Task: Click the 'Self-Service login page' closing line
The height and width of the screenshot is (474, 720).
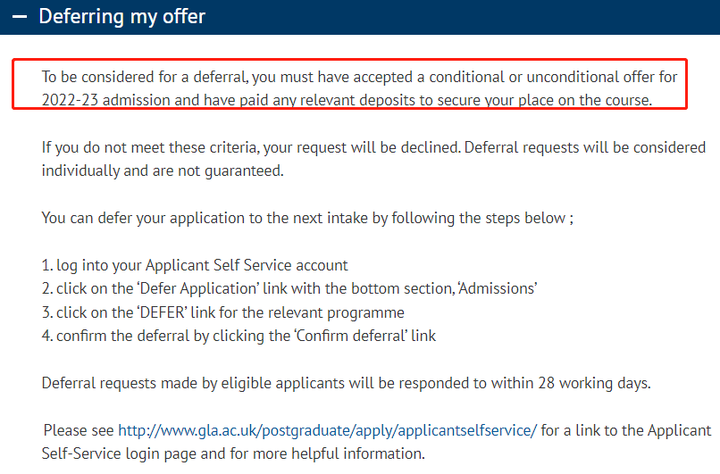Action: (233, 454)
